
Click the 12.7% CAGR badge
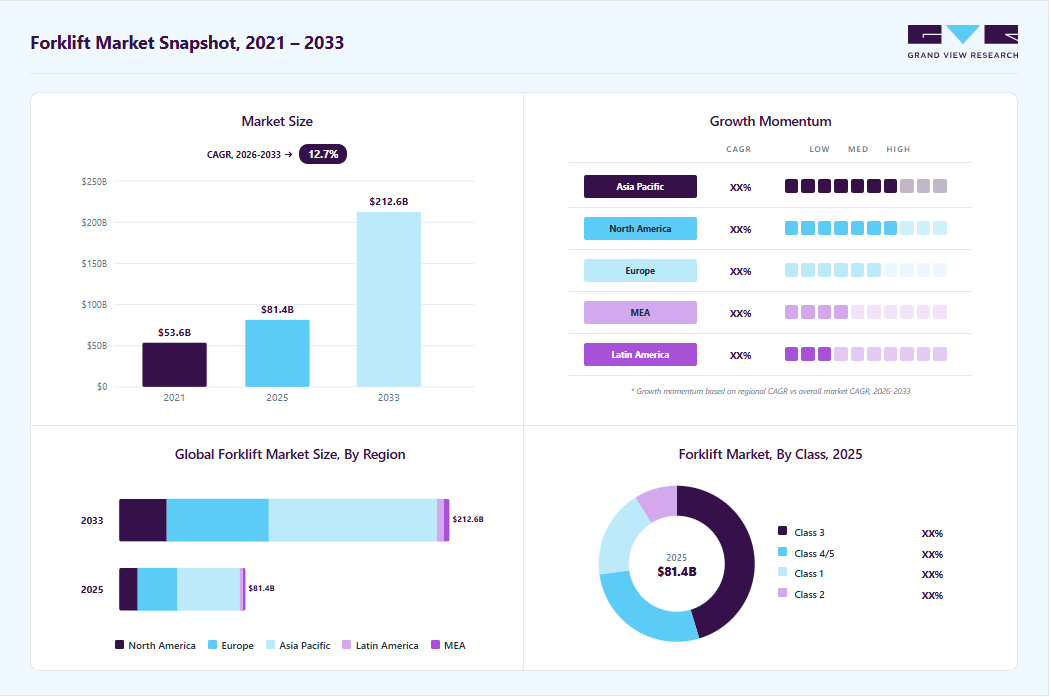(x=322, y=154)
